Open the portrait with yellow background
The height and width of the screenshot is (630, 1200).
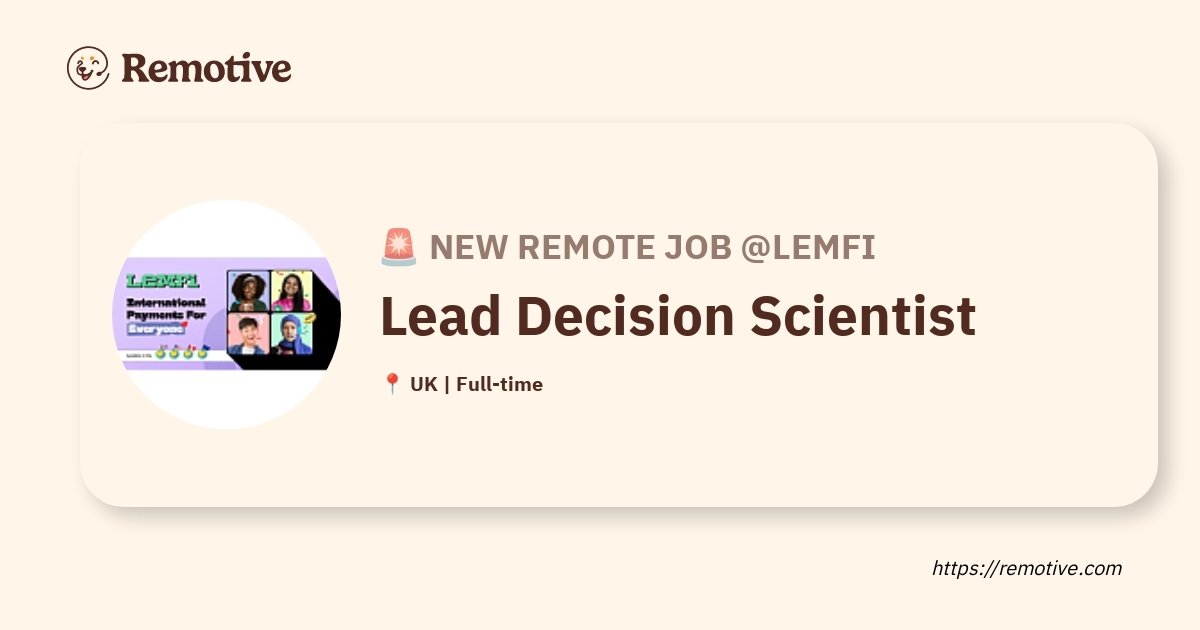pos(291,291)
